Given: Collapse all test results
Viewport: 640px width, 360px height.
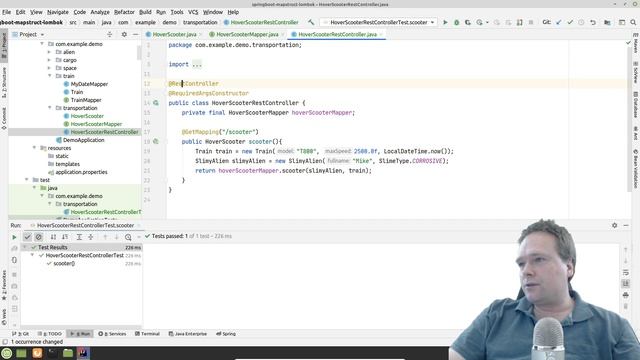Looking at the screenshot, I should (91, 237).
